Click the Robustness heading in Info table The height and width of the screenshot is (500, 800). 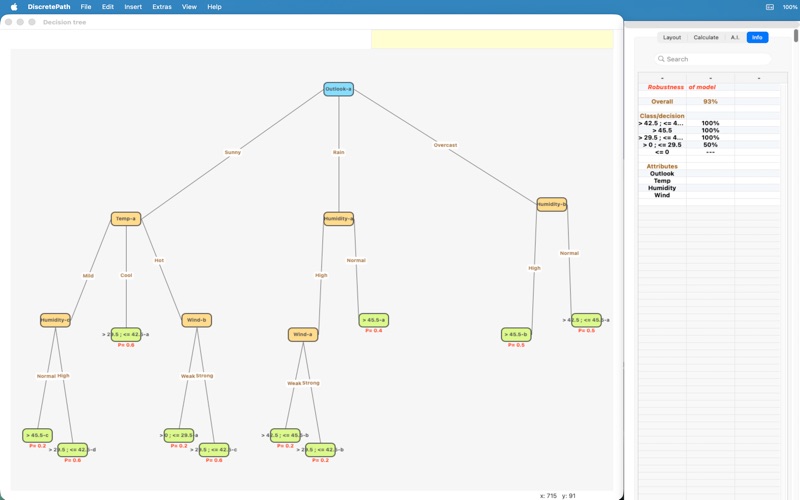[x=666, y=87]
